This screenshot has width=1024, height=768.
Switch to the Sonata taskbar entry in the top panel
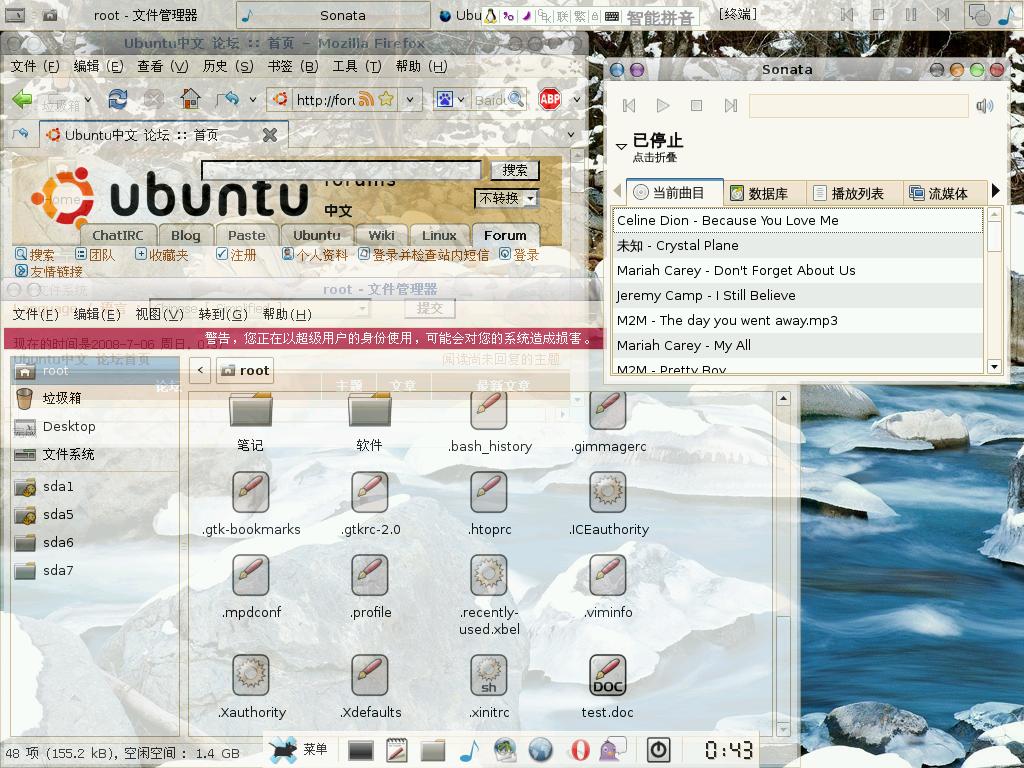(333, 15)
